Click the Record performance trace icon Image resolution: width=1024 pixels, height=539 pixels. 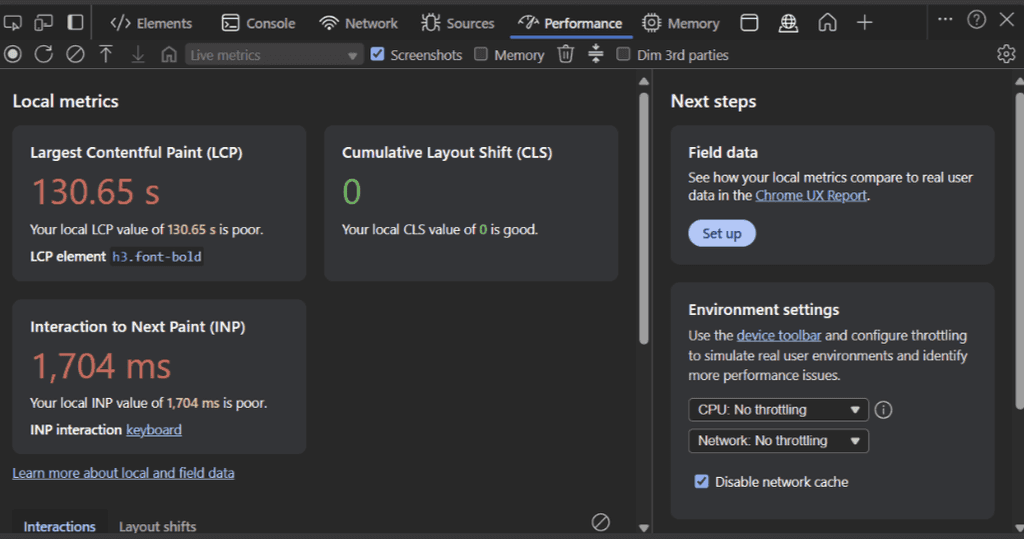pos(13,55)
